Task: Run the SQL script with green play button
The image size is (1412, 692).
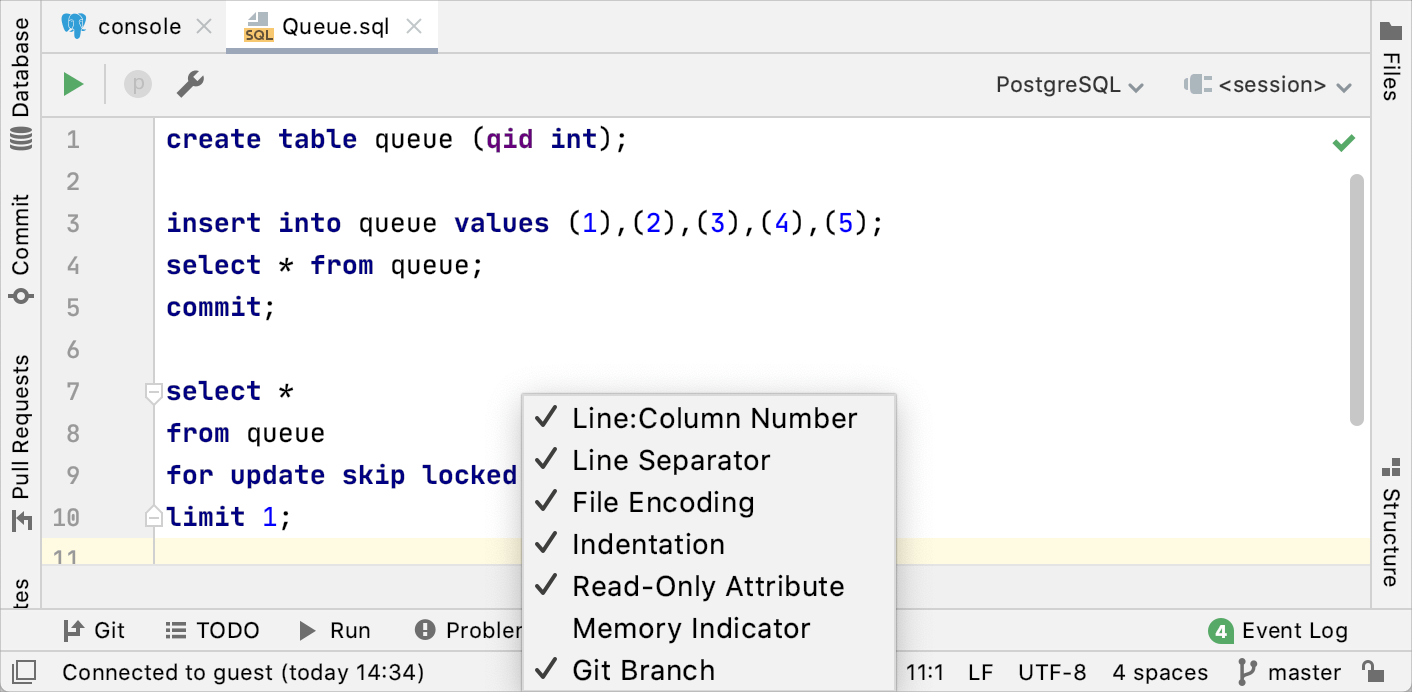Action: pos(73,85)
